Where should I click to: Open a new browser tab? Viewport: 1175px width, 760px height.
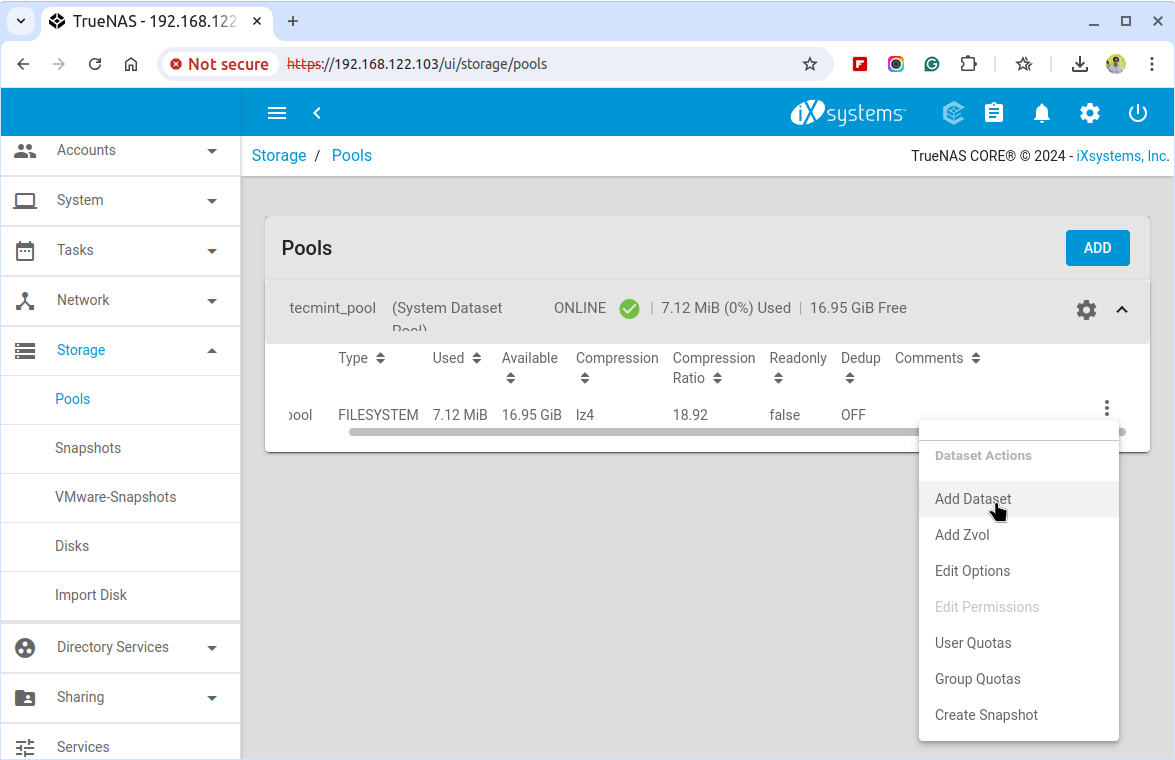pos(293,21)
